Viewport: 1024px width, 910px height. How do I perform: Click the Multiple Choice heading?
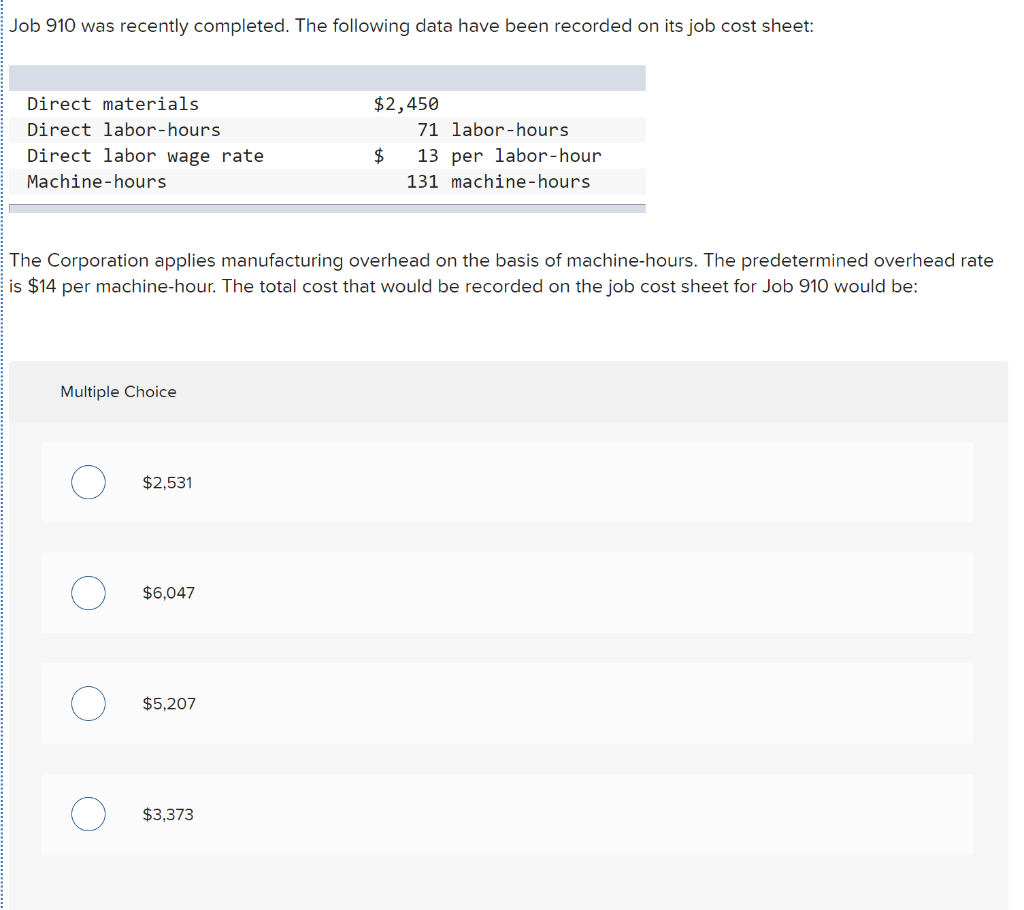(118, 391)
